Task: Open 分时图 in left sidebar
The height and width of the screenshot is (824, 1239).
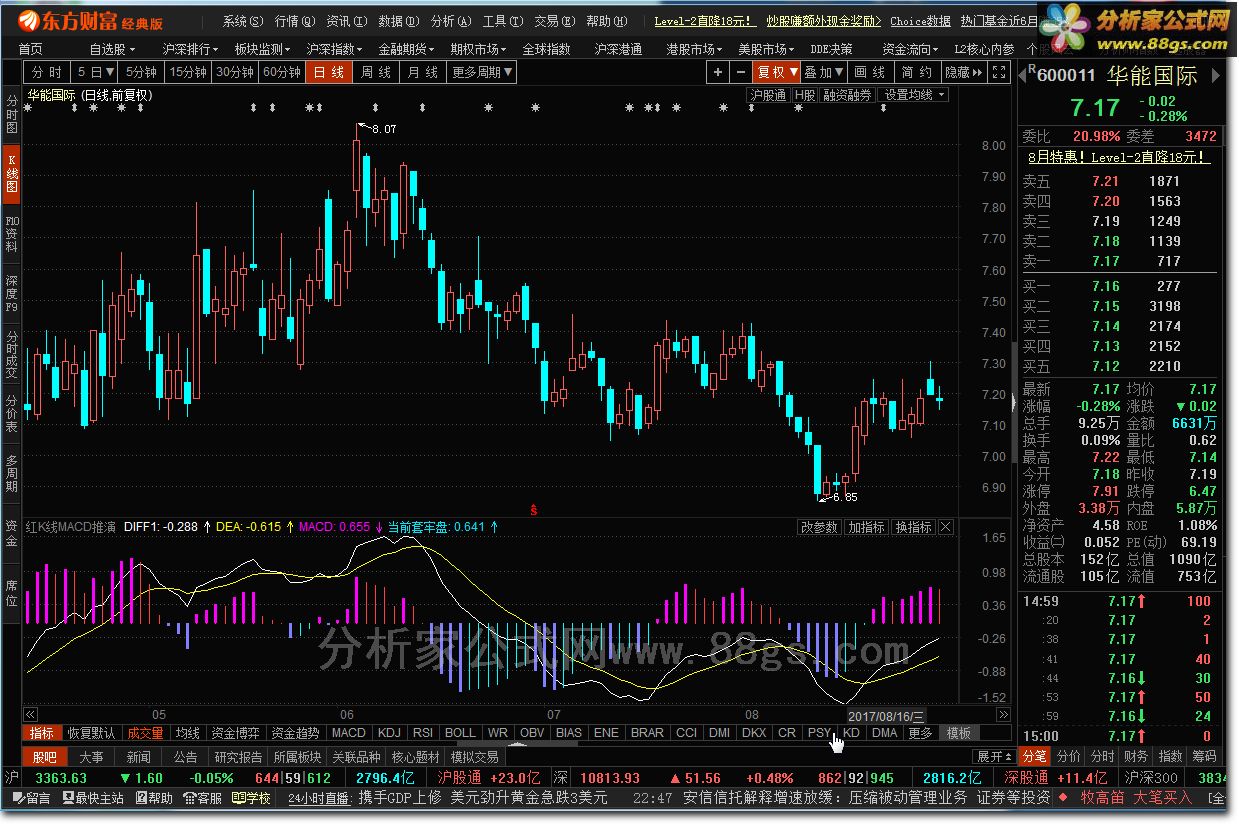Action: click(x=11, y=115)
